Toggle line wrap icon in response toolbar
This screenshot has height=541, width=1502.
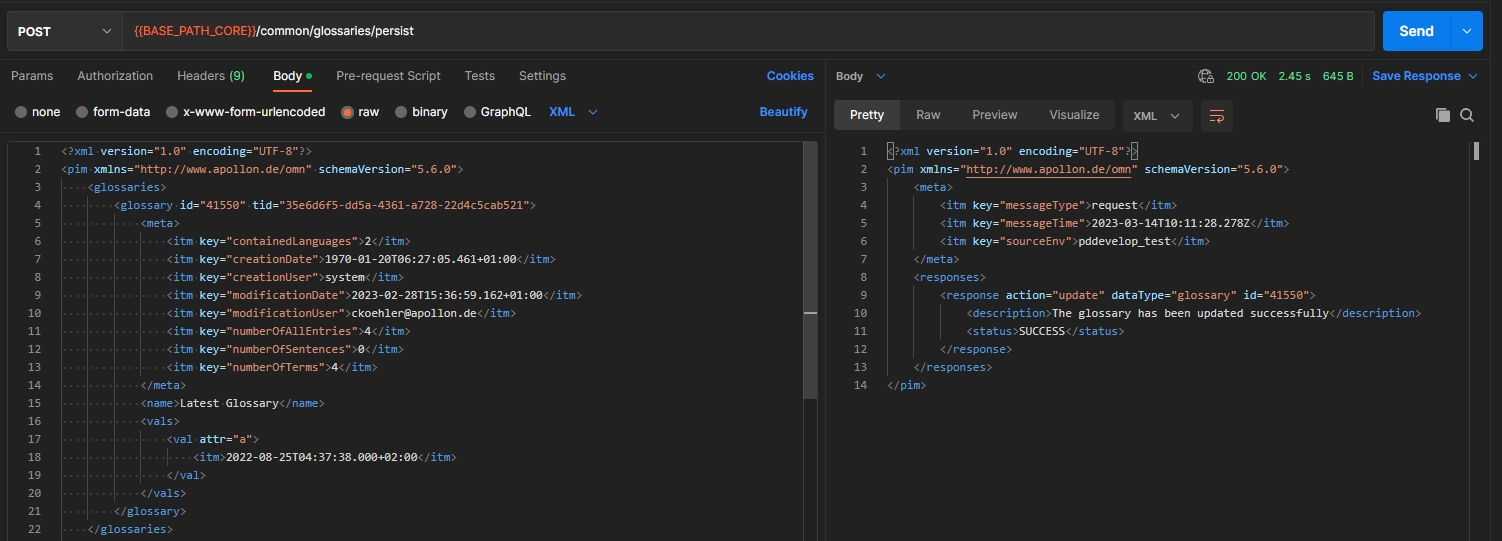[x=1216, y=116]
